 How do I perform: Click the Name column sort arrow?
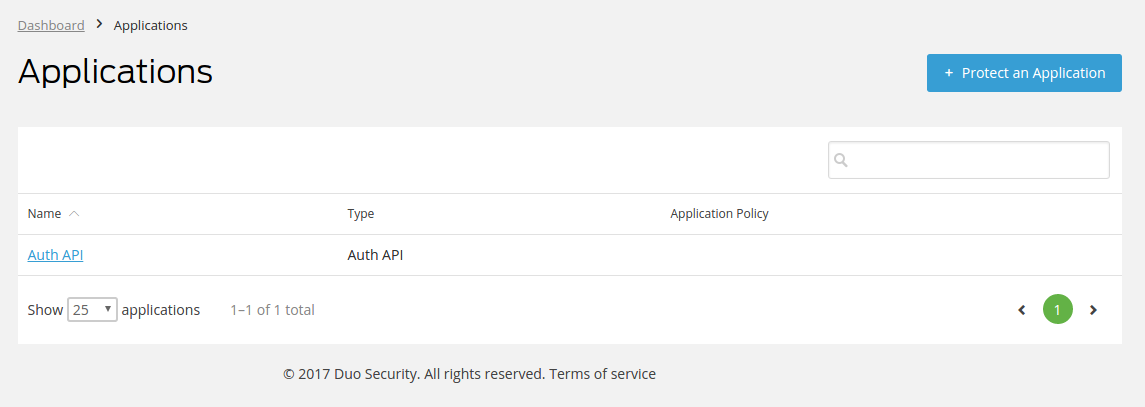(74, 214)
